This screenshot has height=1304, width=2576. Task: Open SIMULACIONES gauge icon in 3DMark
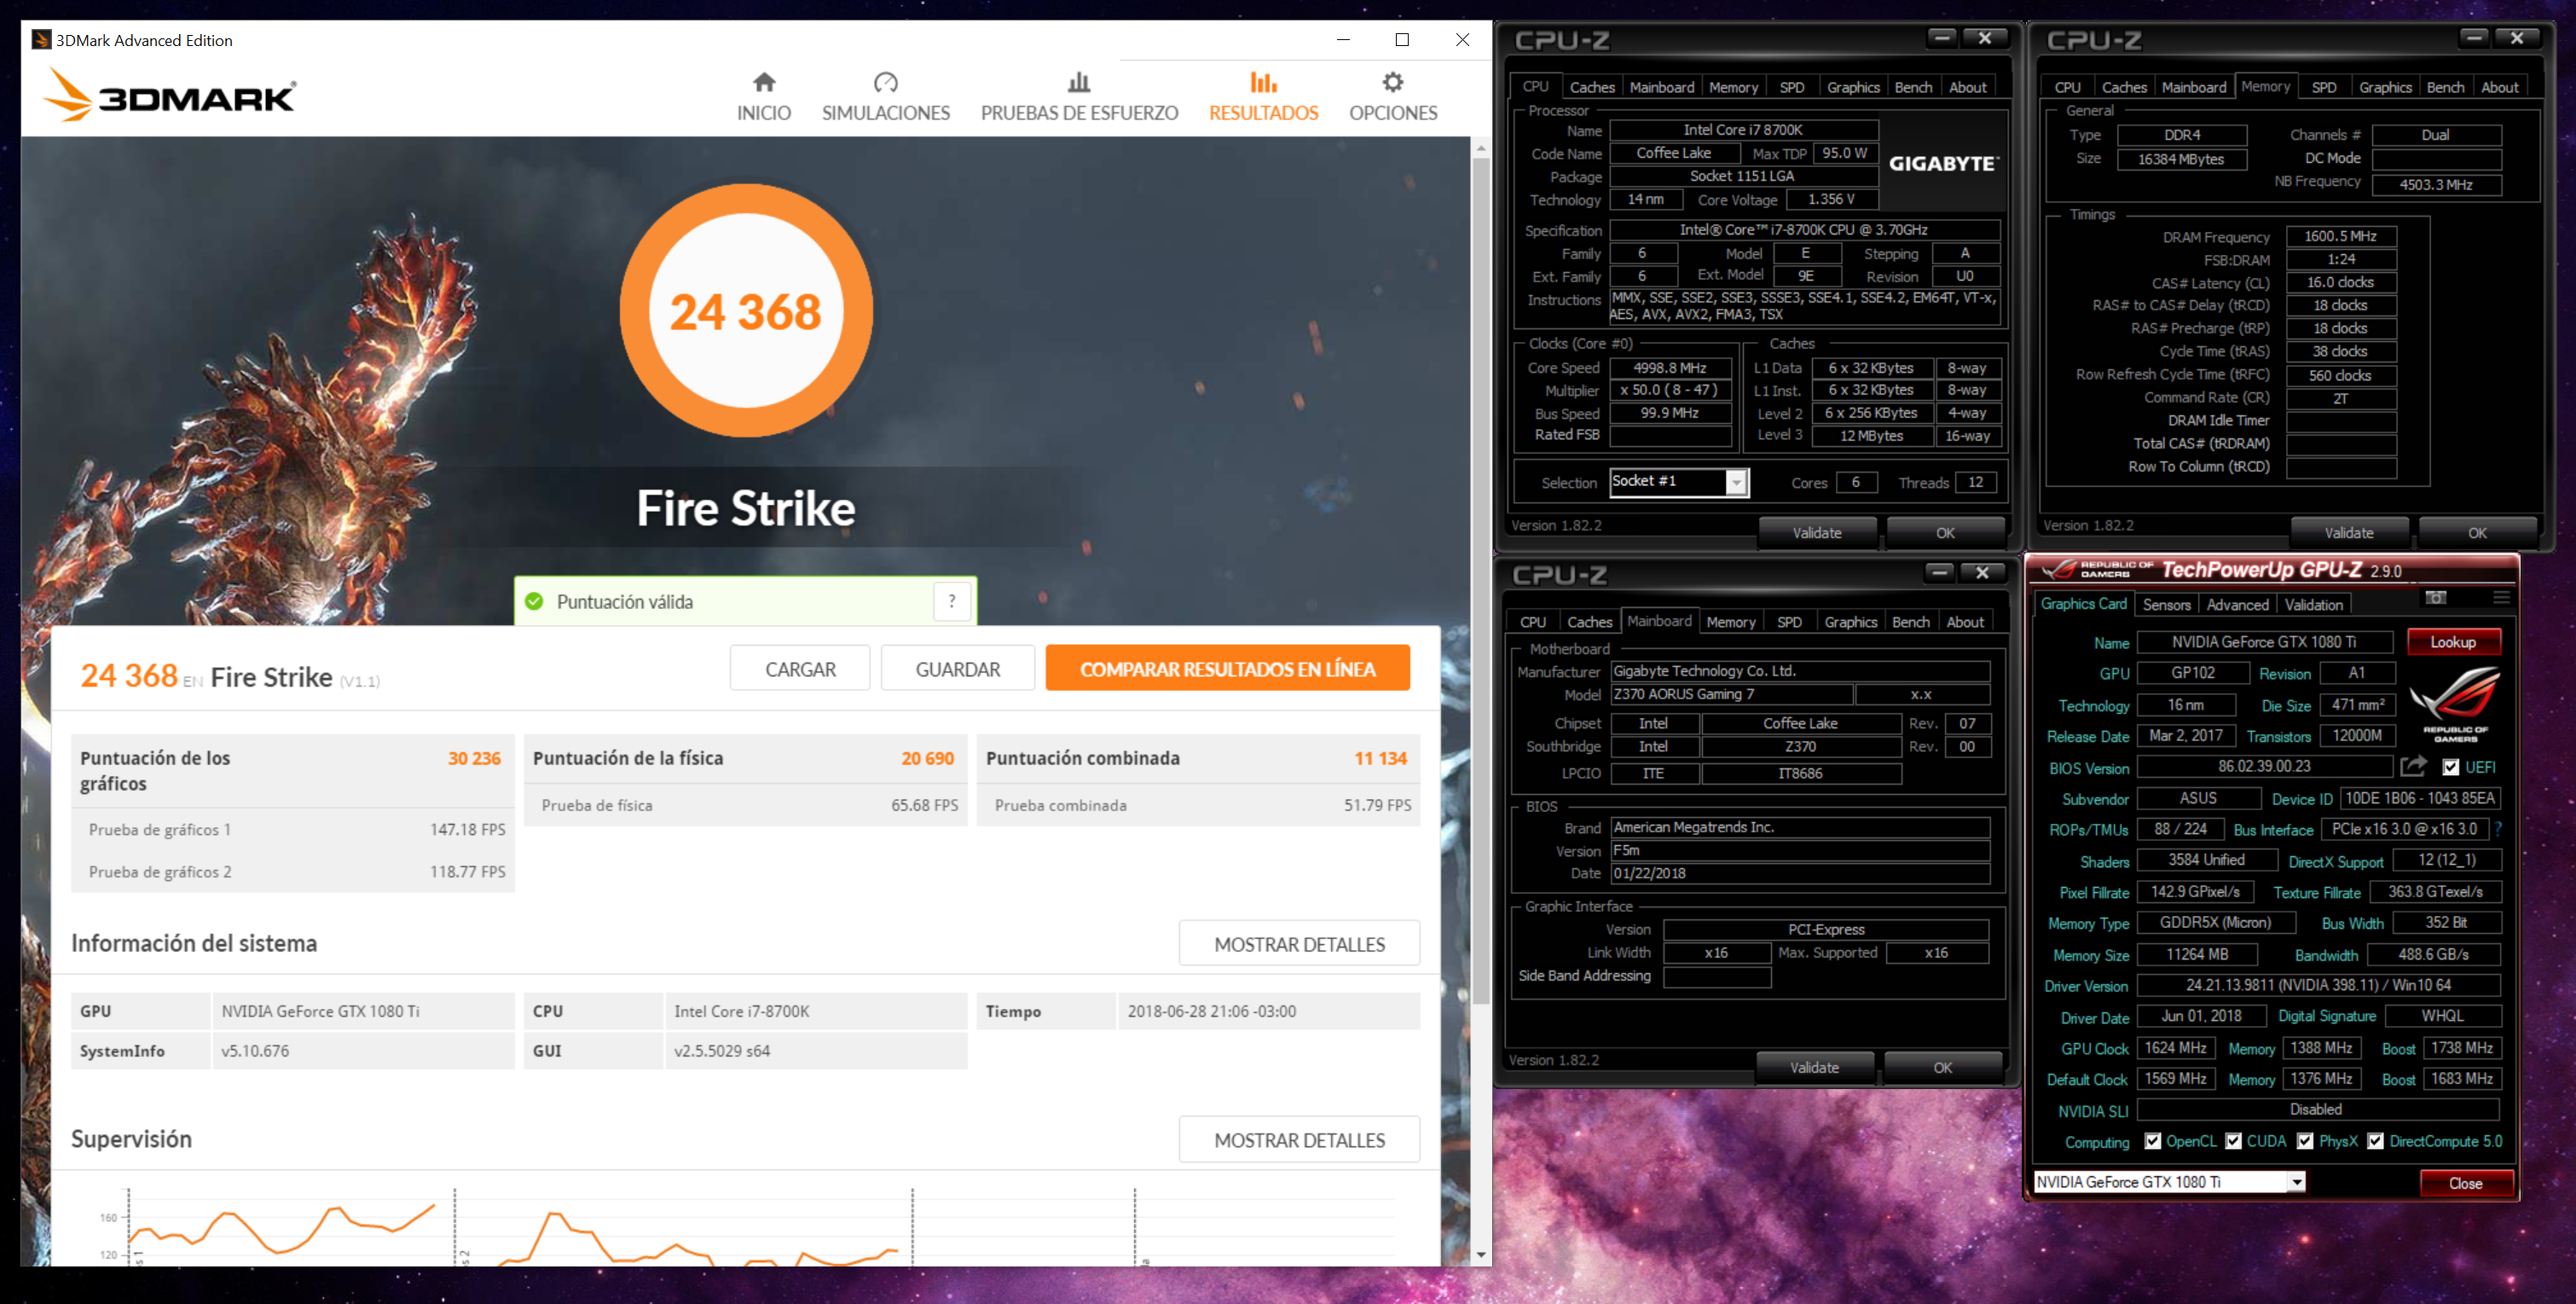coord(885,82)
